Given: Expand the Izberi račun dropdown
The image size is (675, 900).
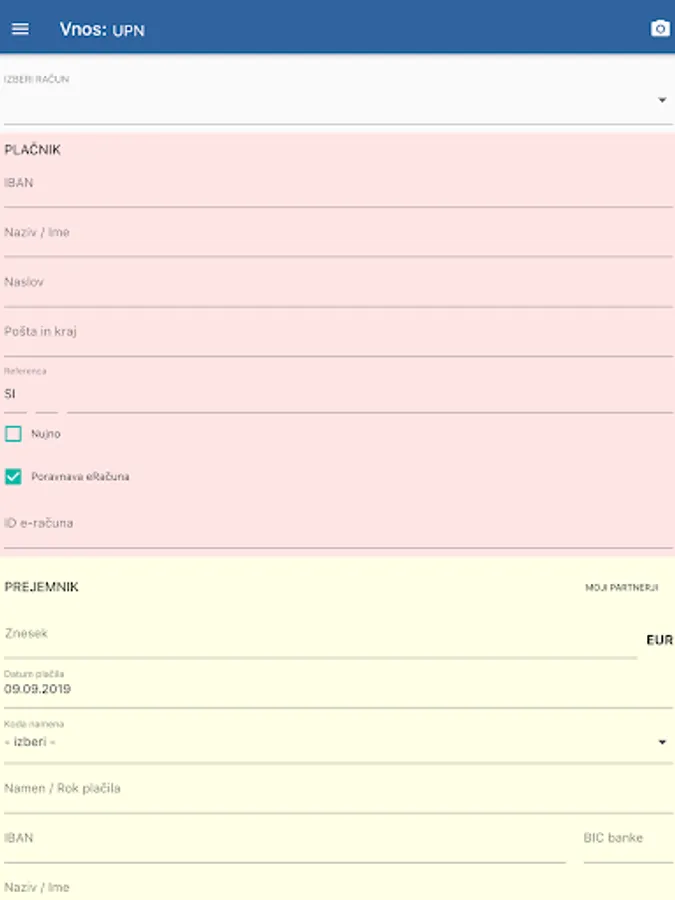Looking at the screenshot, I should coord(338,100).
